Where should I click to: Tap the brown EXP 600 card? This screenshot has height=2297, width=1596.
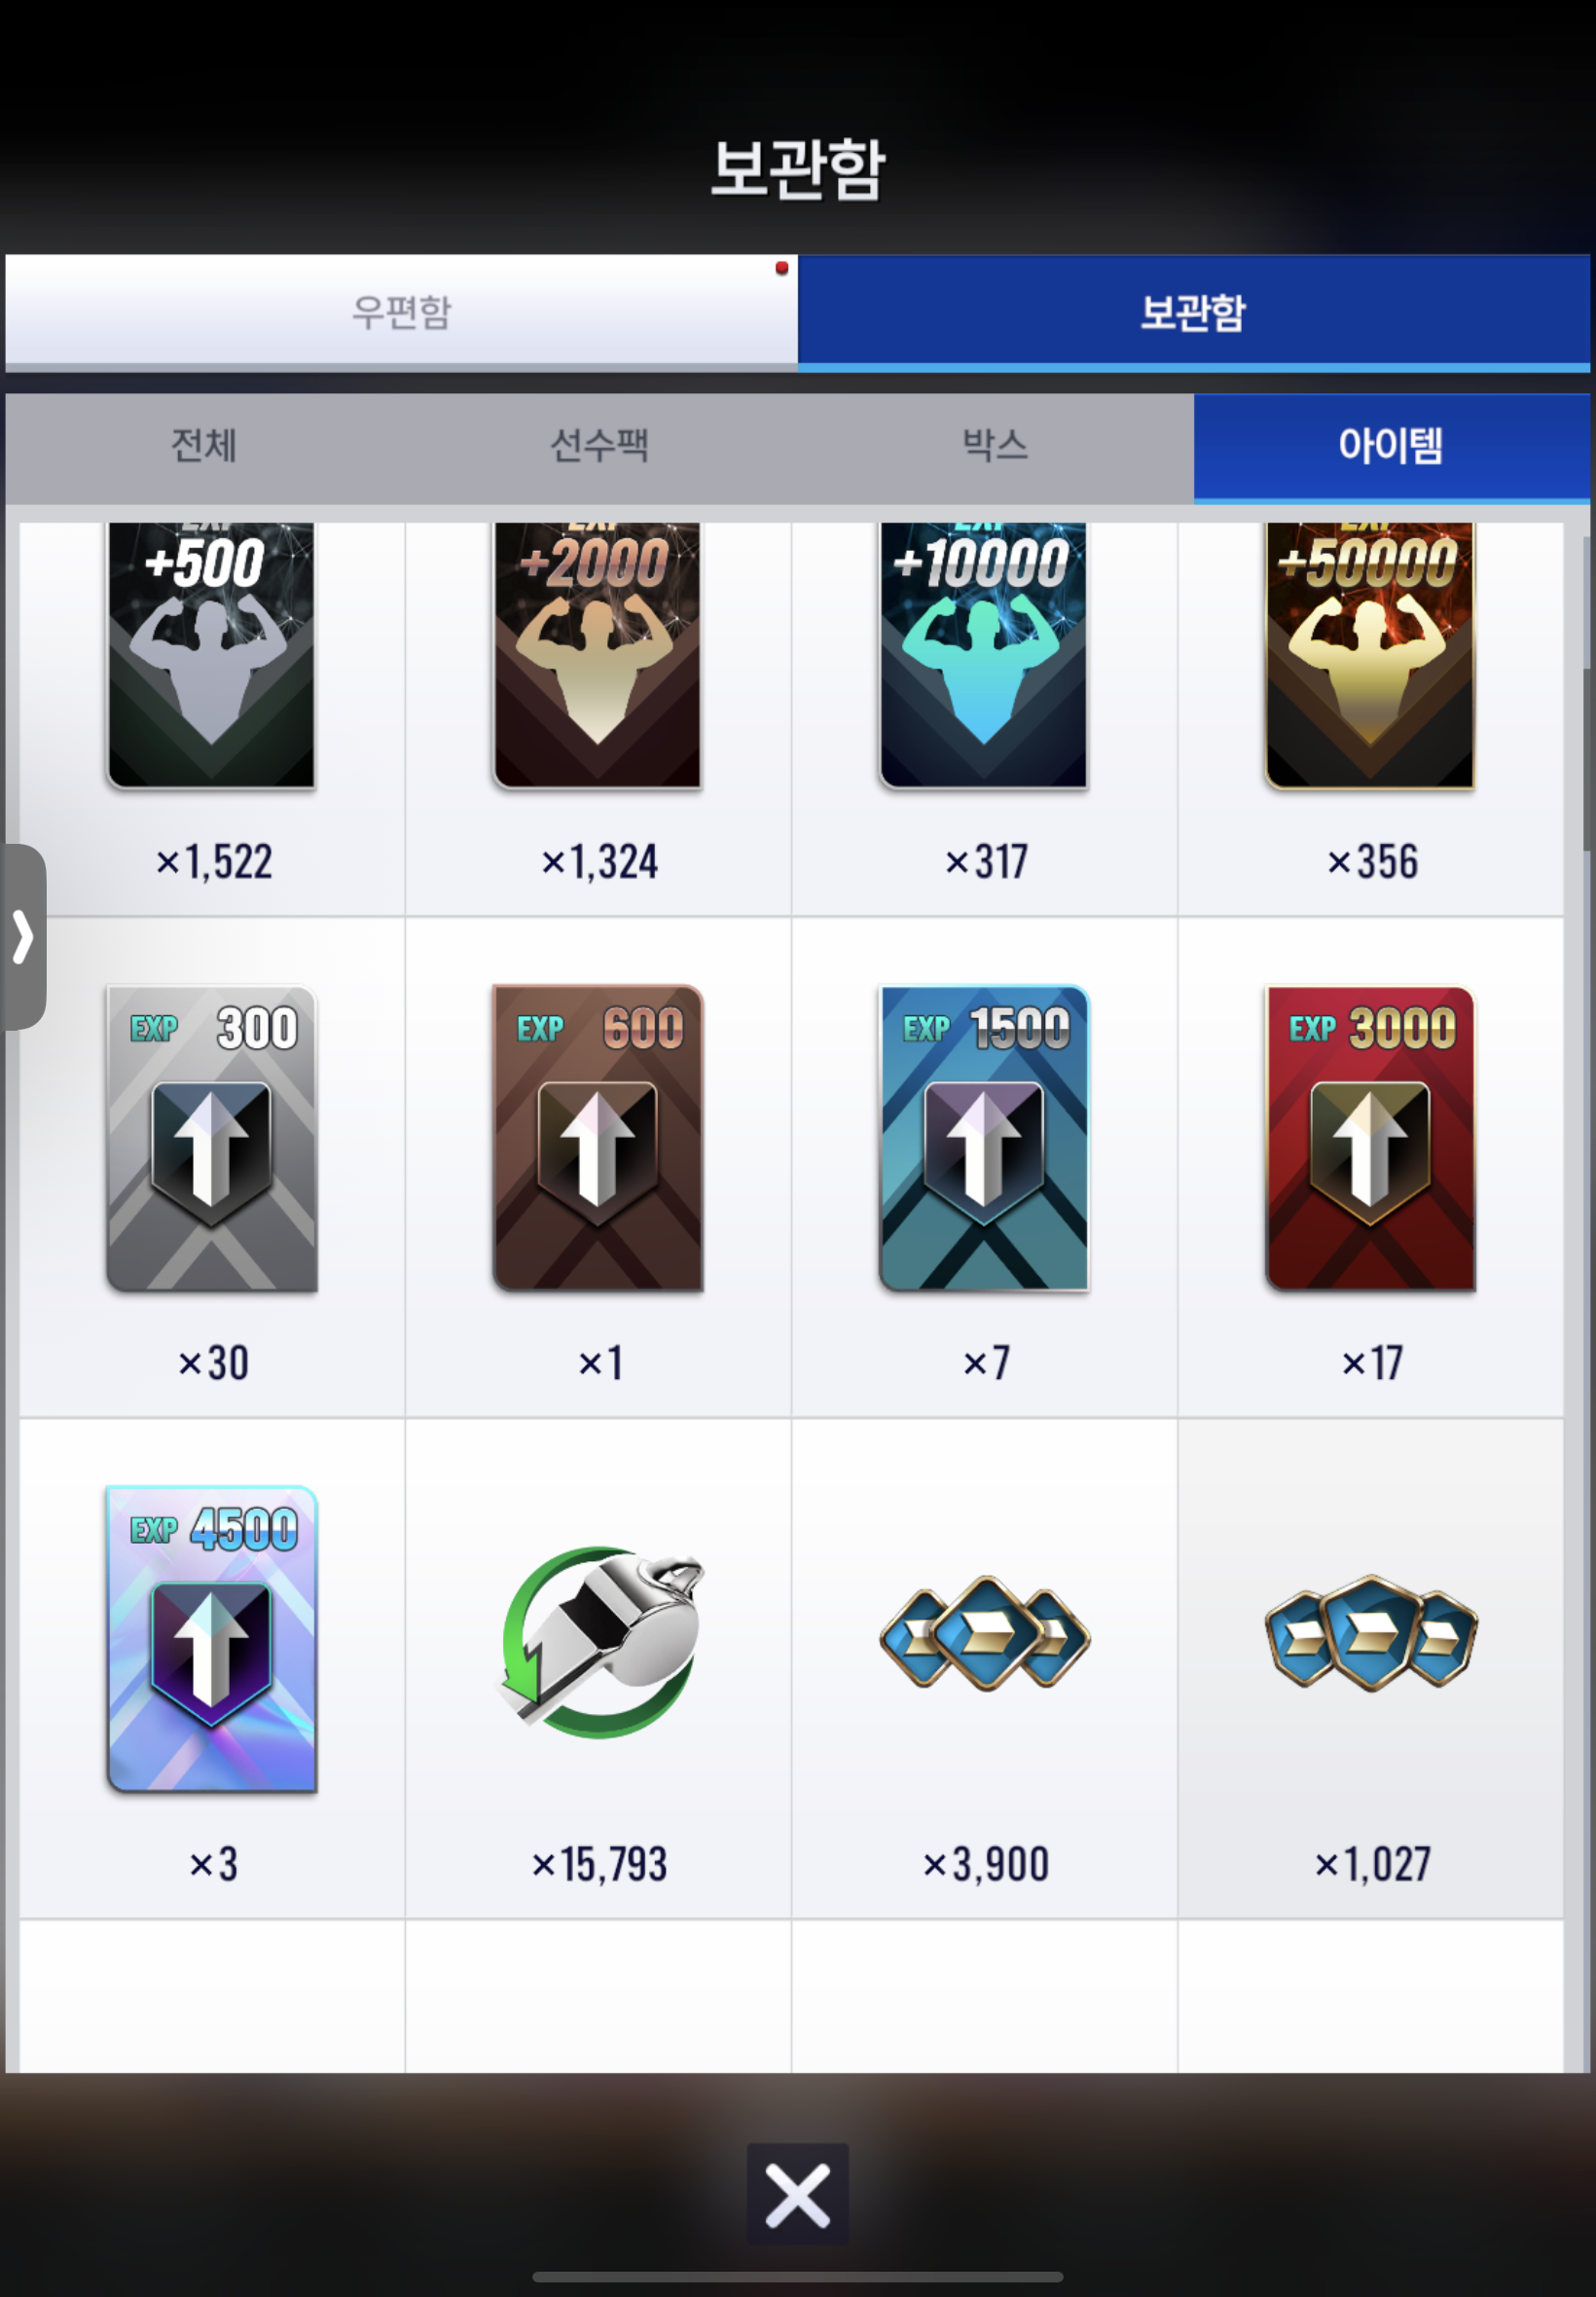(597, 1138)
